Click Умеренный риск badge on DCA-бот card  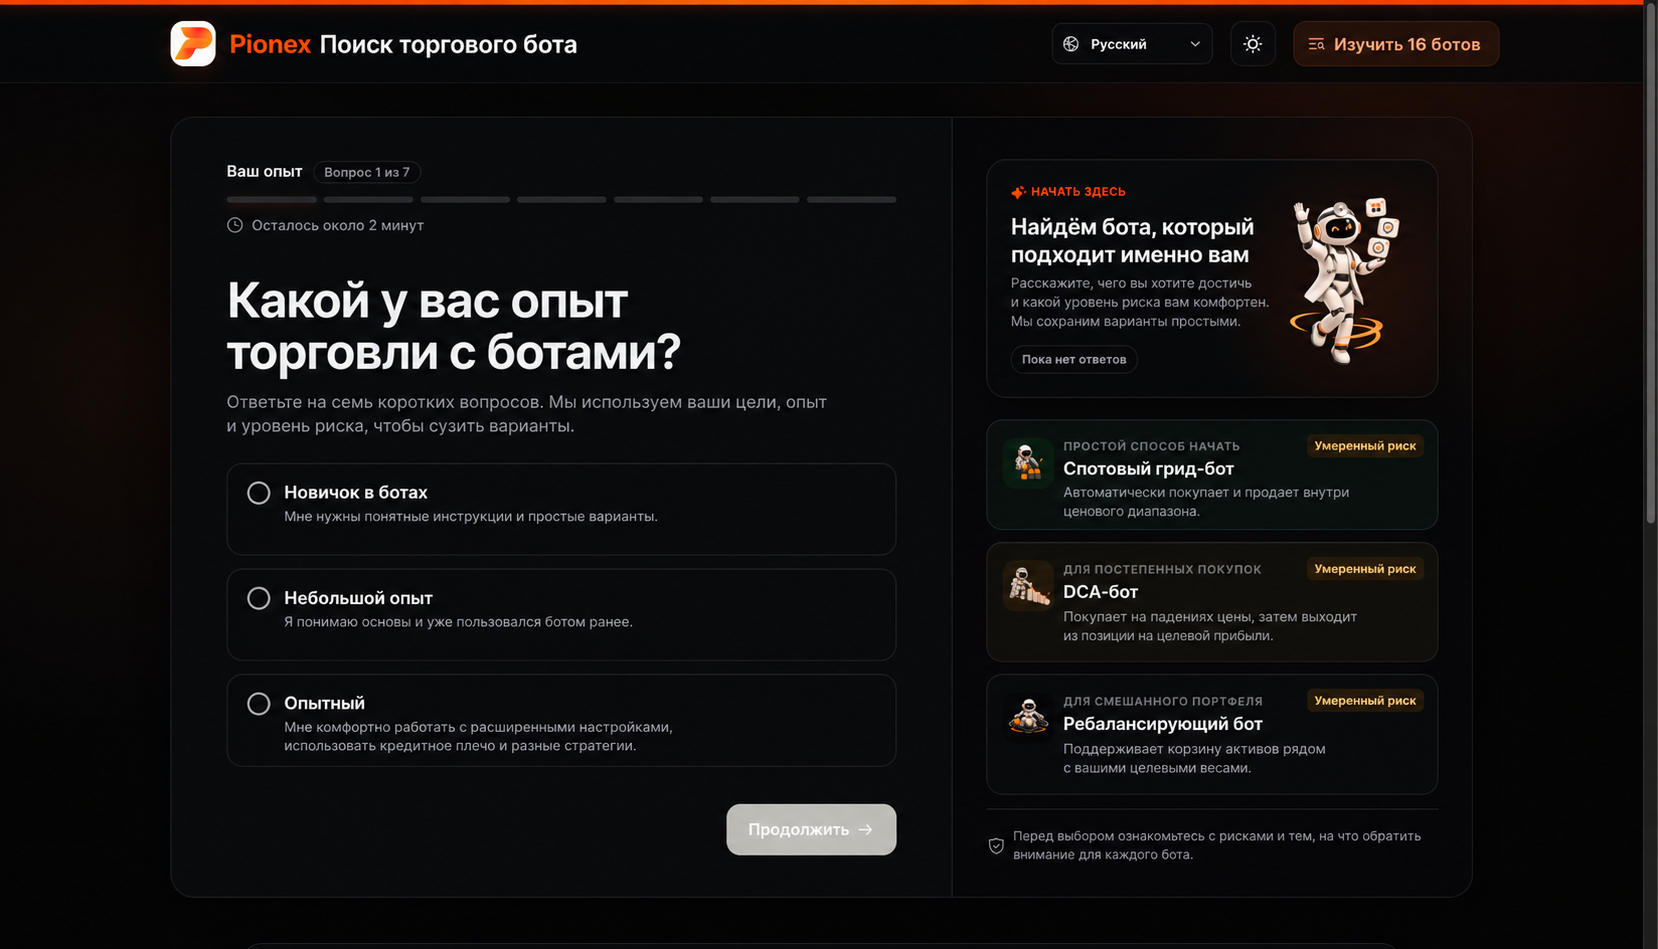(1365, 569)
